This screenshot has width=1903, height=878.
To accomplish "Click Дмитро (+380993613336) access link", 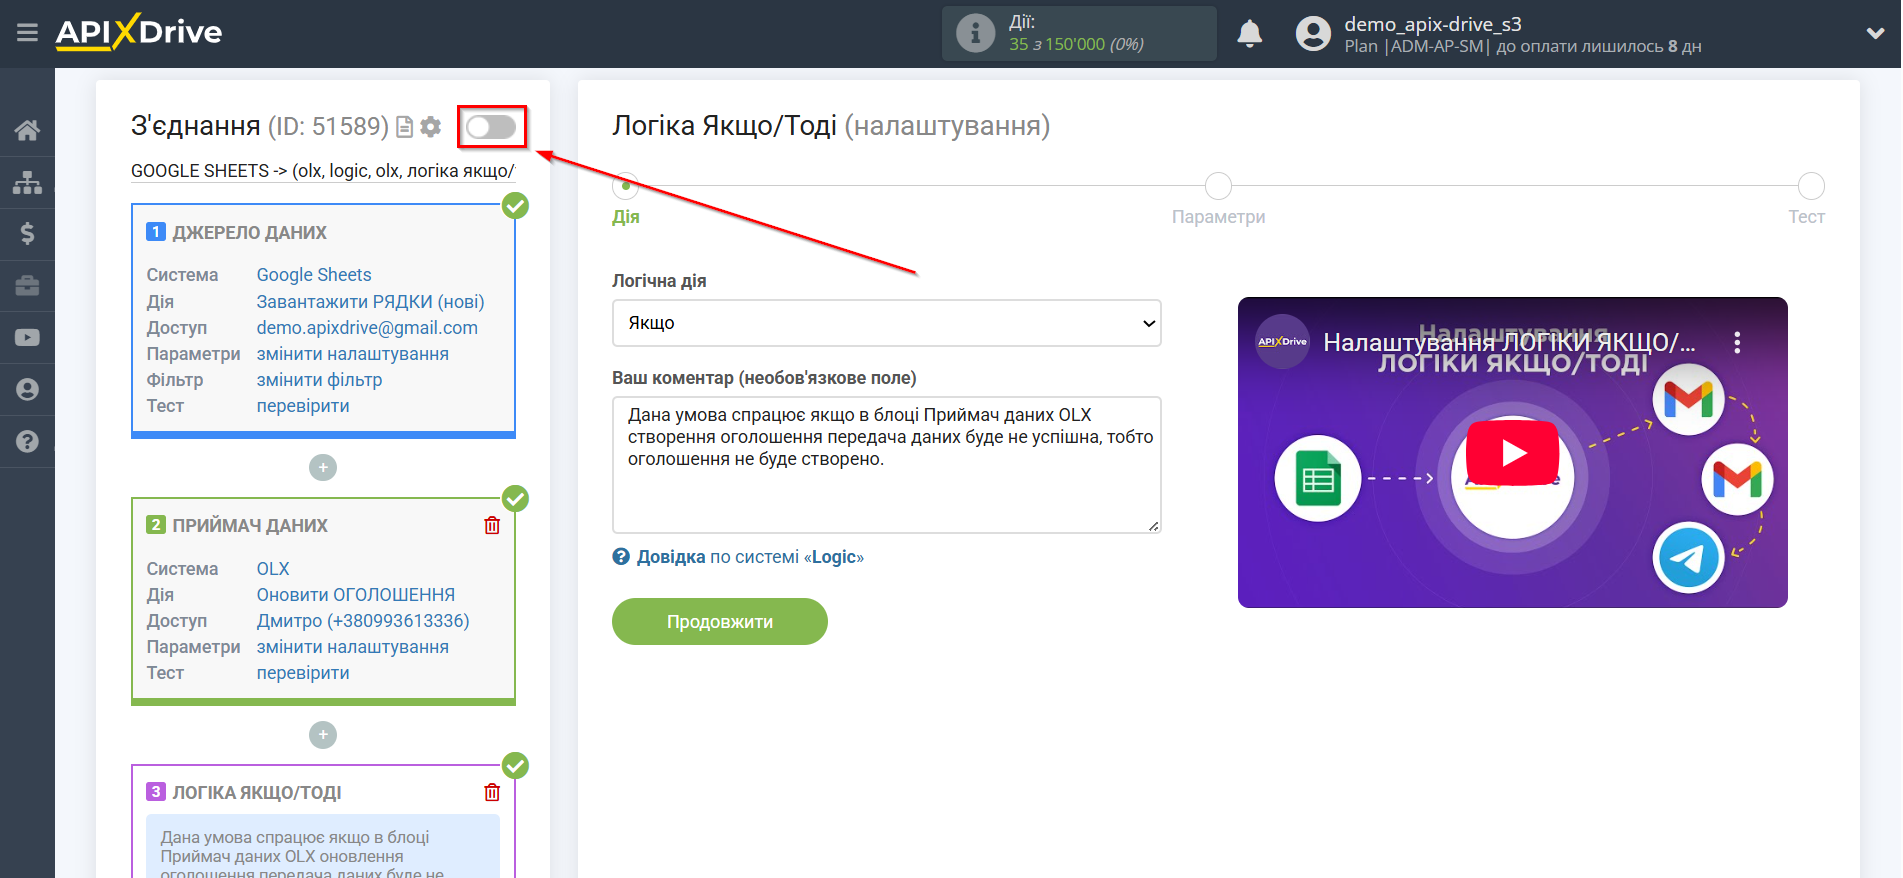I will click(x=363, y=620).
